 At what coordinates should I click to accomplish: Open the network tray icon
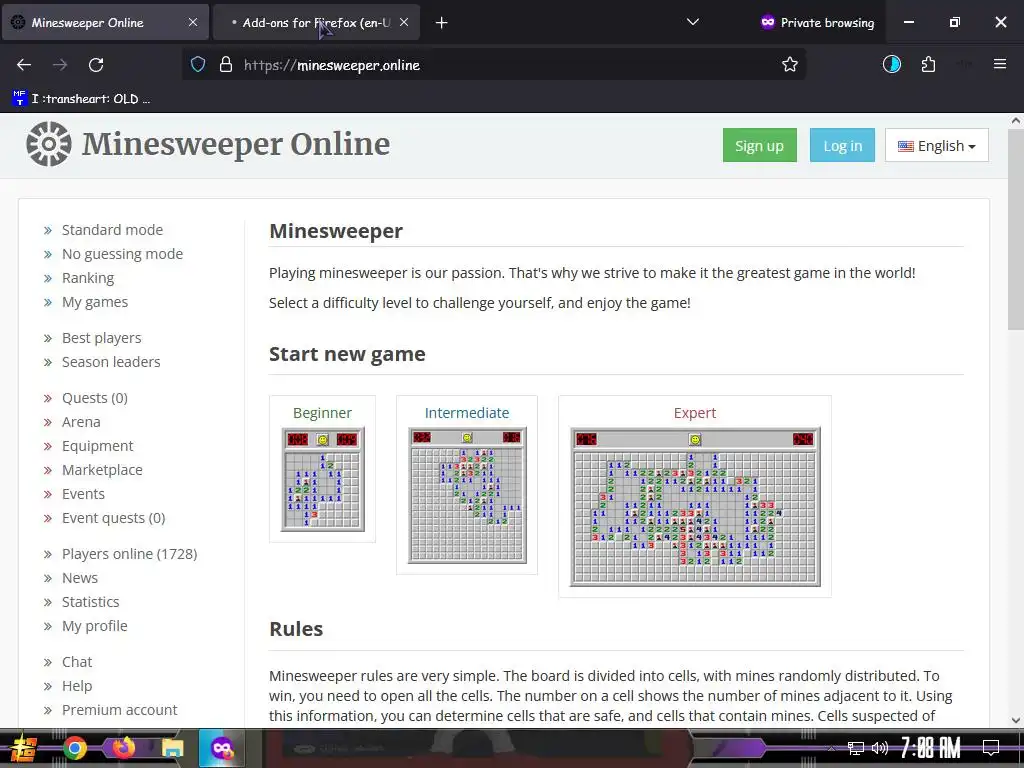click(x=855, y=748)
